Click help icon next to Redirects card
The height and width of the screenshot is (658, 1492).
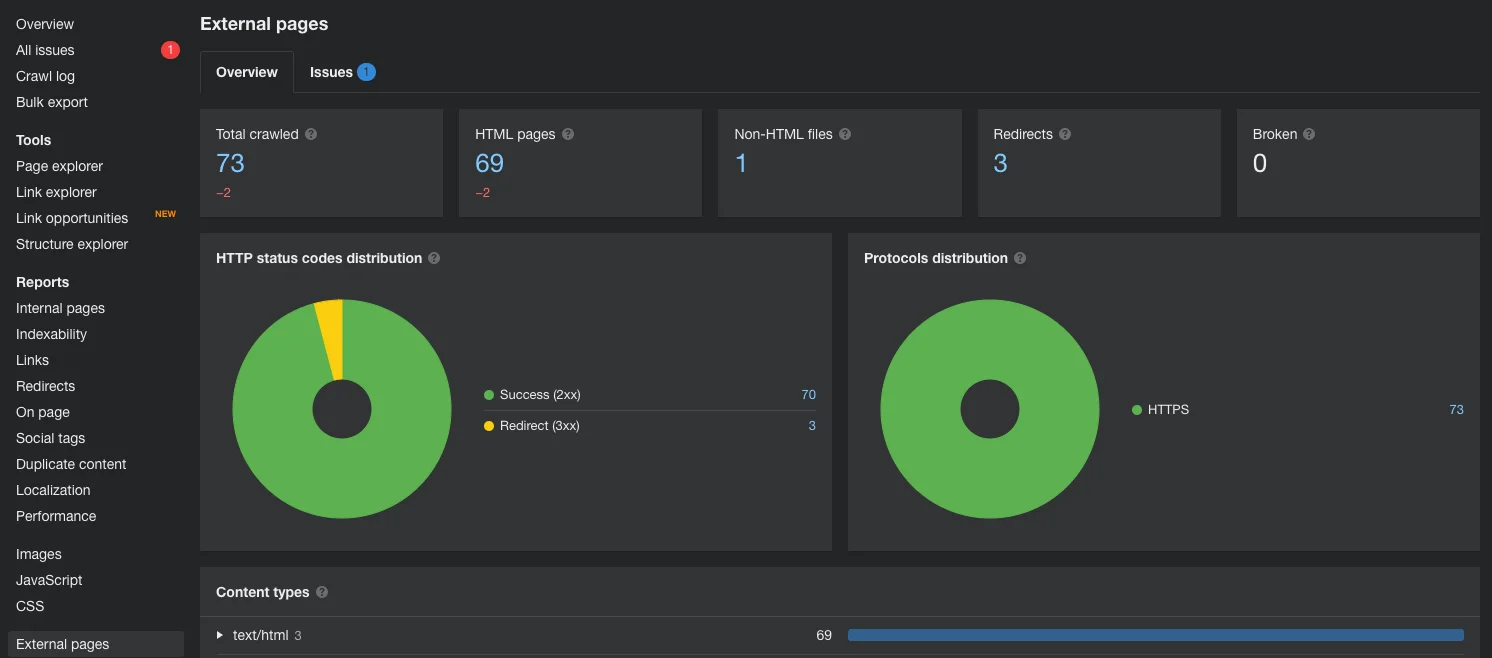pyautogui.click(x=1065, y=134)
